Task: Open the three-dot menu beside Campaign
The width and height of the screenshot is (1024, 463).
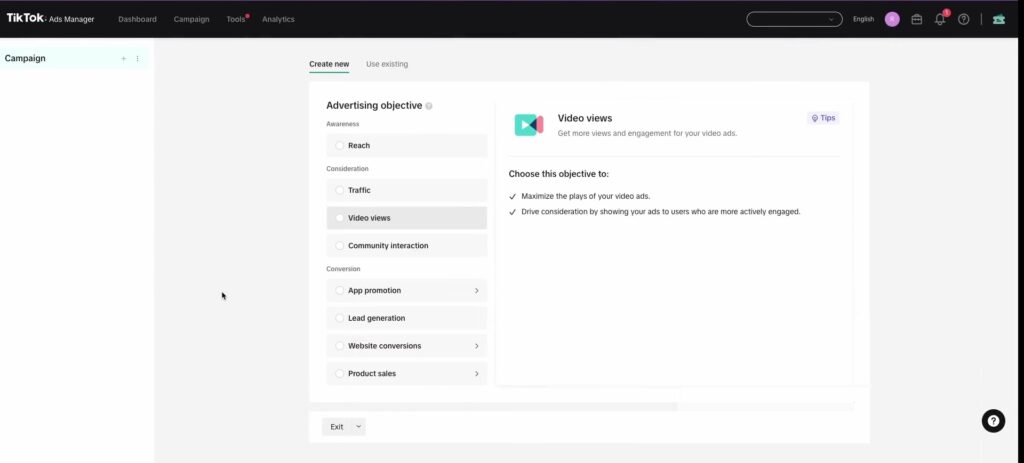Action: [x=137, y=59]
